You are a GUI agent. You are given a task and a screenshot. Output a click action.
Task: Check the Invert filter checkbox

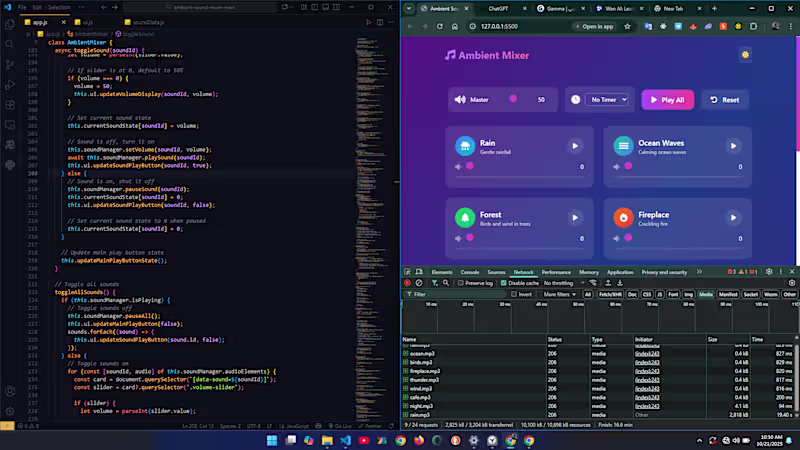coord(514,294)
